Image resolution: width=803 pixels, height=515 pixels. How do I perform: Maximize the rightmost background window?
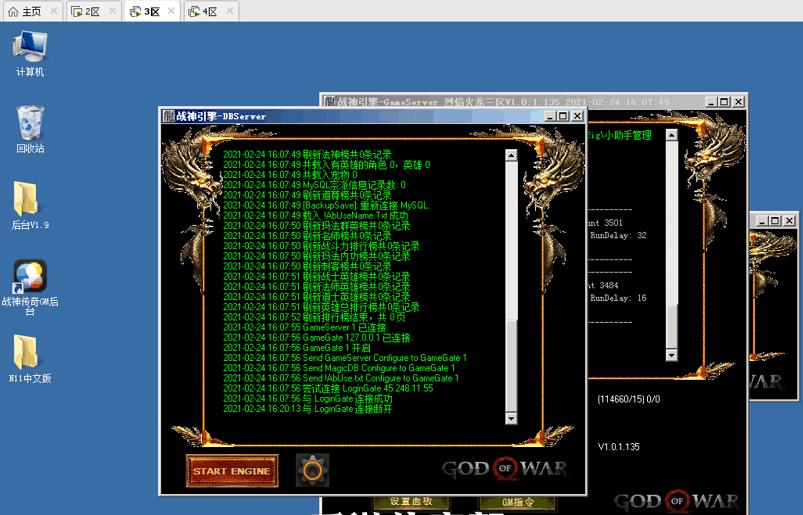pyautogui.click(x=775, y=221)
